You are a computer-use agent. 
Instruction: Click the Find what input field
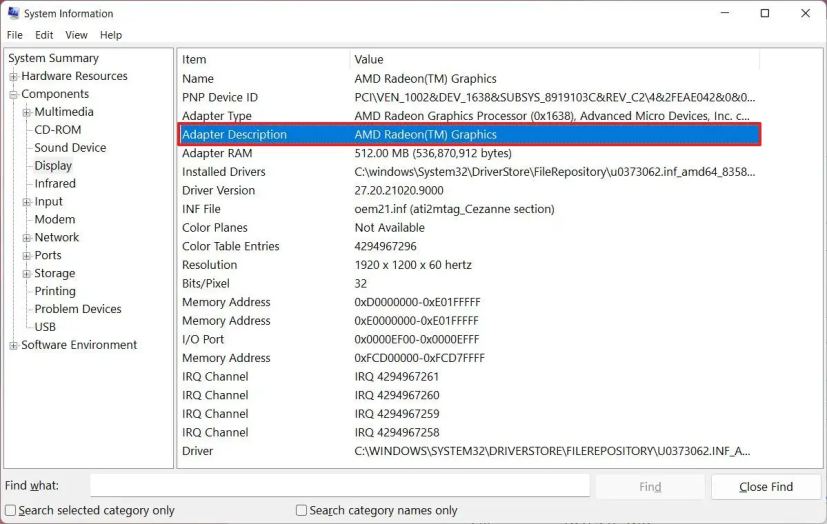(340, 486)
